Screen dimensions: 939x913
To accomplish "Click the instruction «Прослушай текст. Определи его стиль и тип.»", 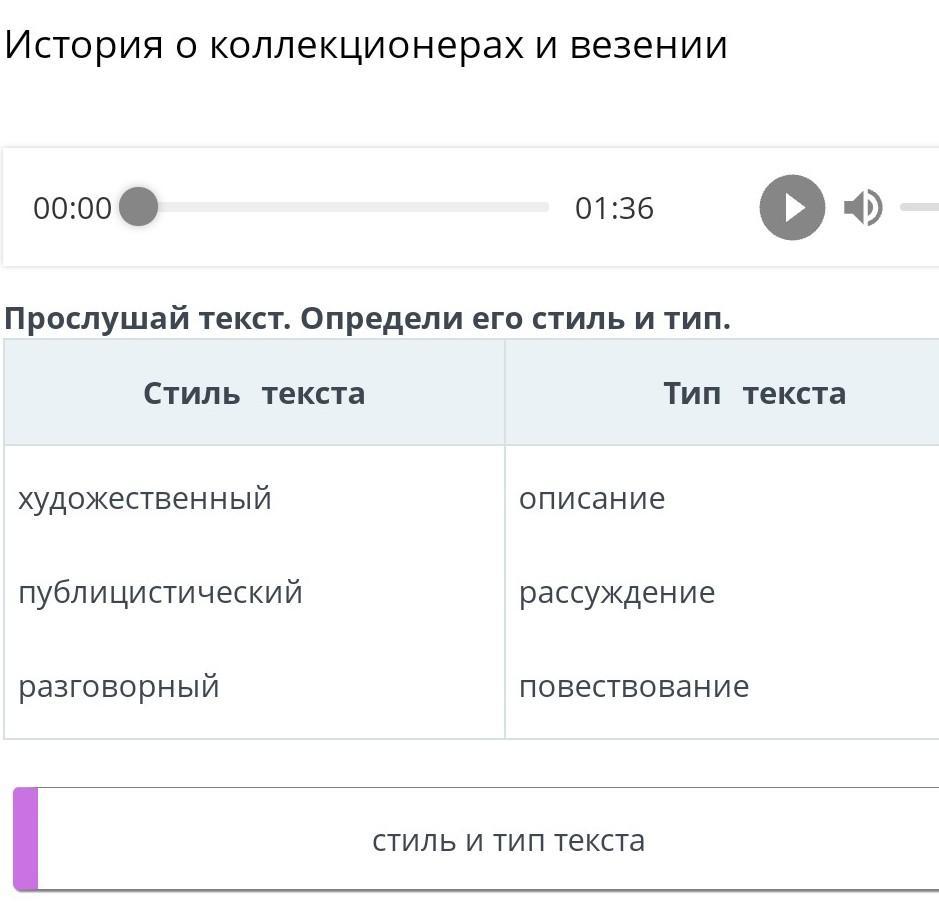I will tap(368, 319).
